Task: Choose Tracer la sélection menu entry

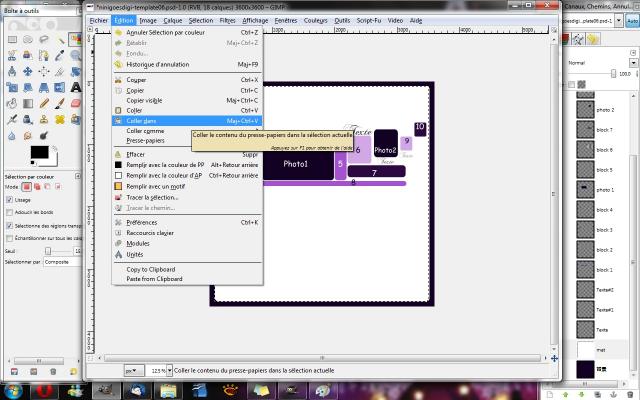Action: (x=187, y=197)
